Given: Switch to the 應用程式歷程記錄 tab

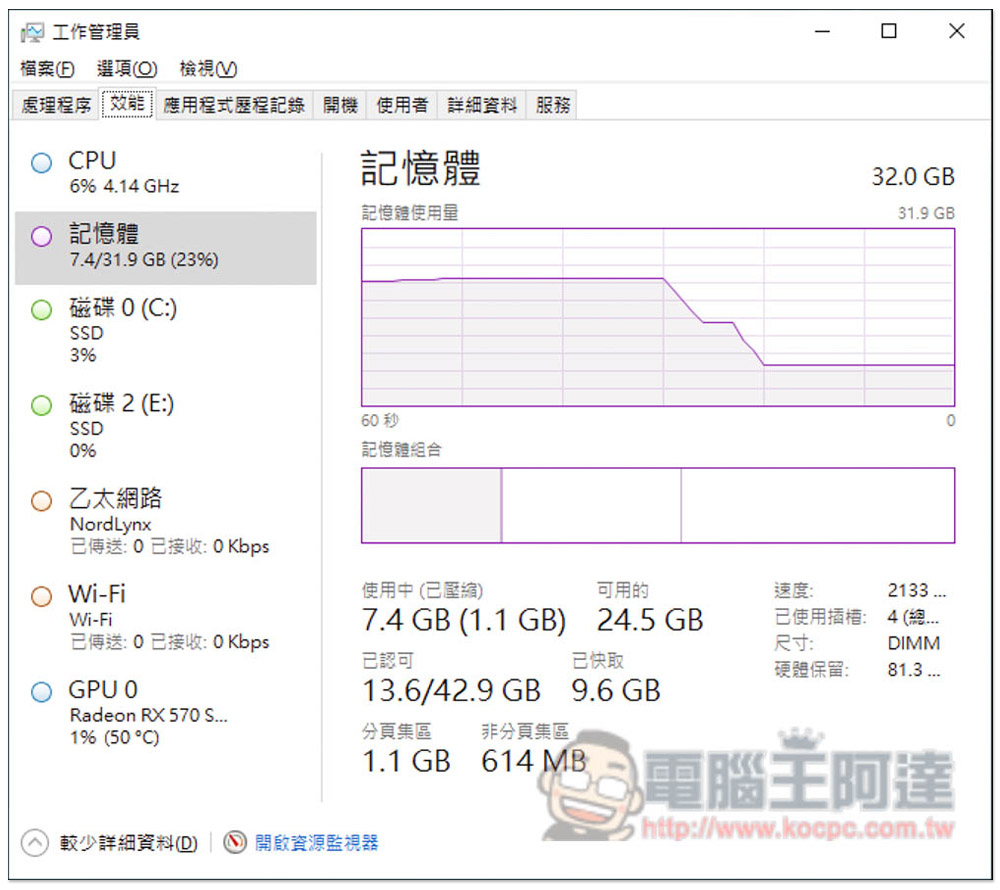Looking at the screenshot, I should click(234, 105).
